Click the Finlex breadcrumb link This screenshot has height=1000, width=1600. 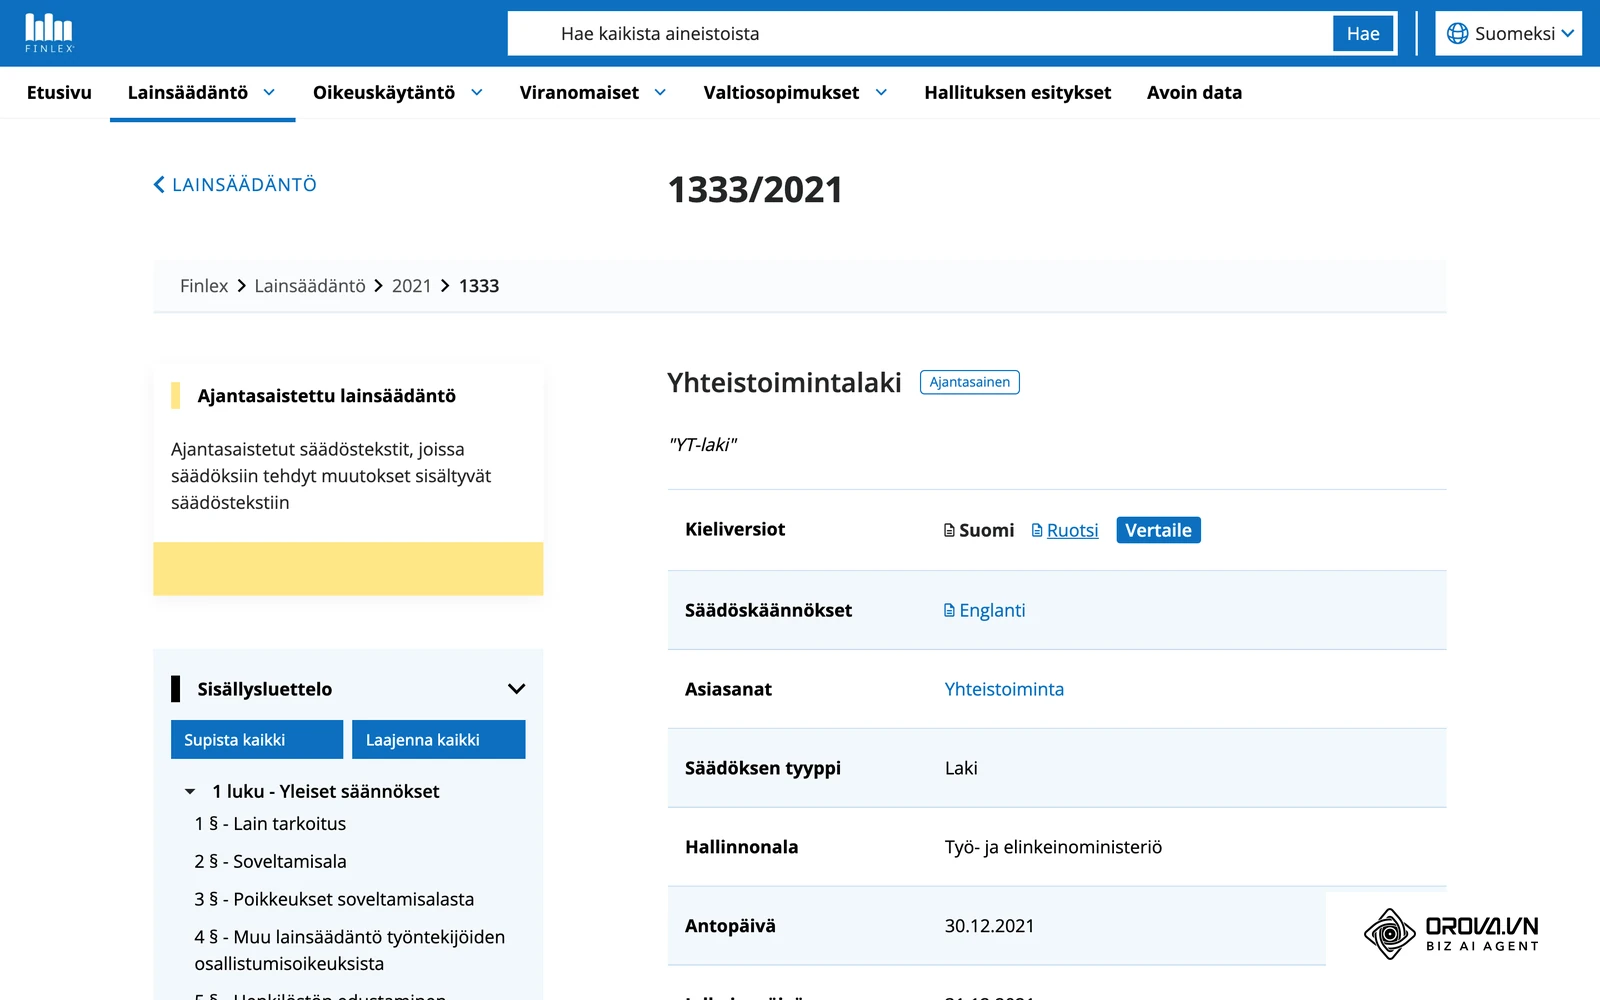coord(204,286)
